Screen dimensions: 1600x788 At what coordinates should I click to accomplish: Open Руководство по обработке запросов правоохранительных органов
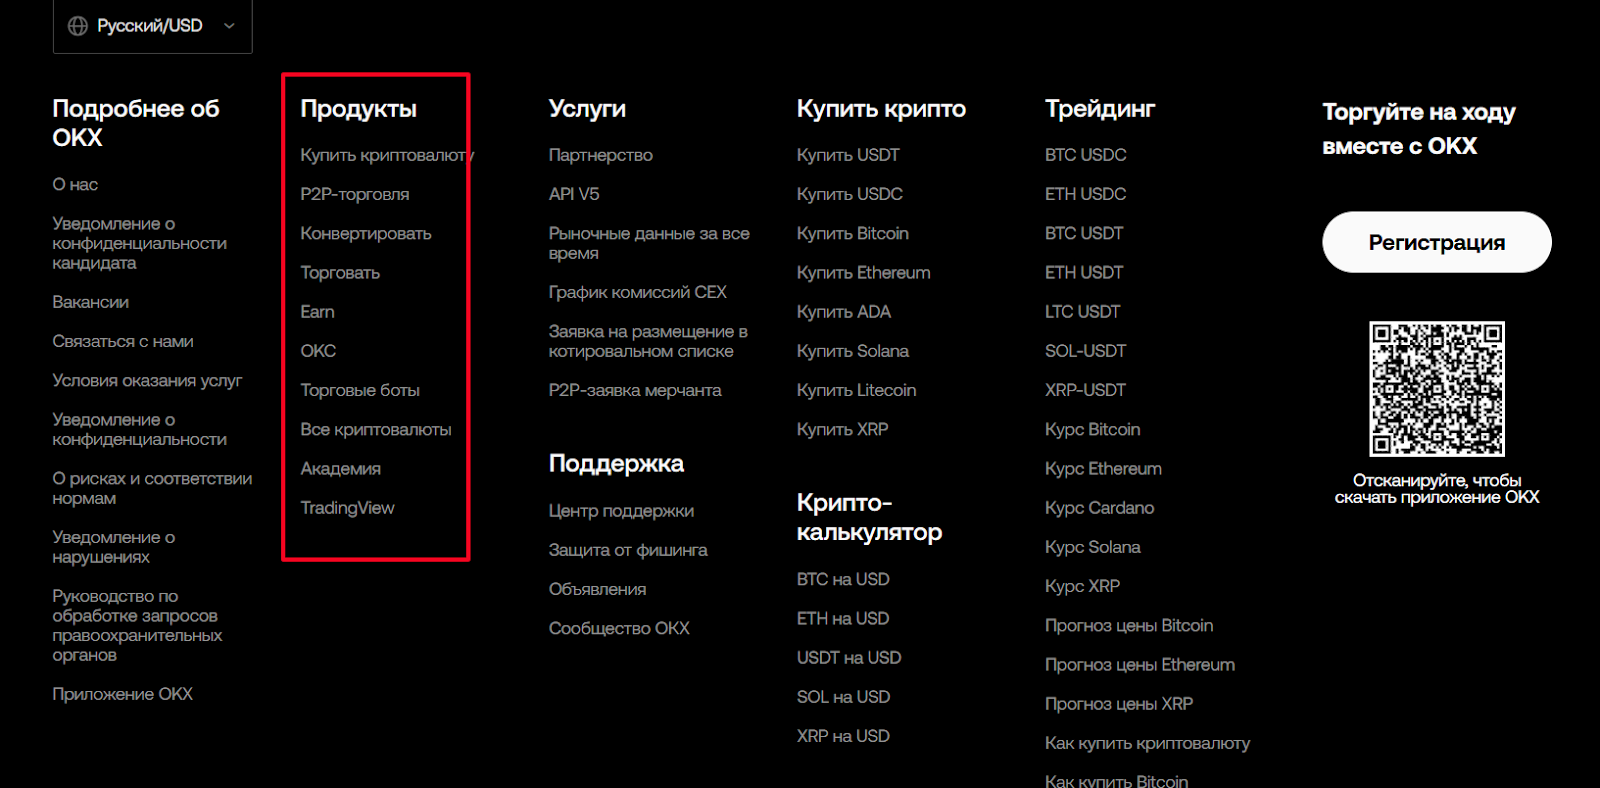tap(137, 625)
